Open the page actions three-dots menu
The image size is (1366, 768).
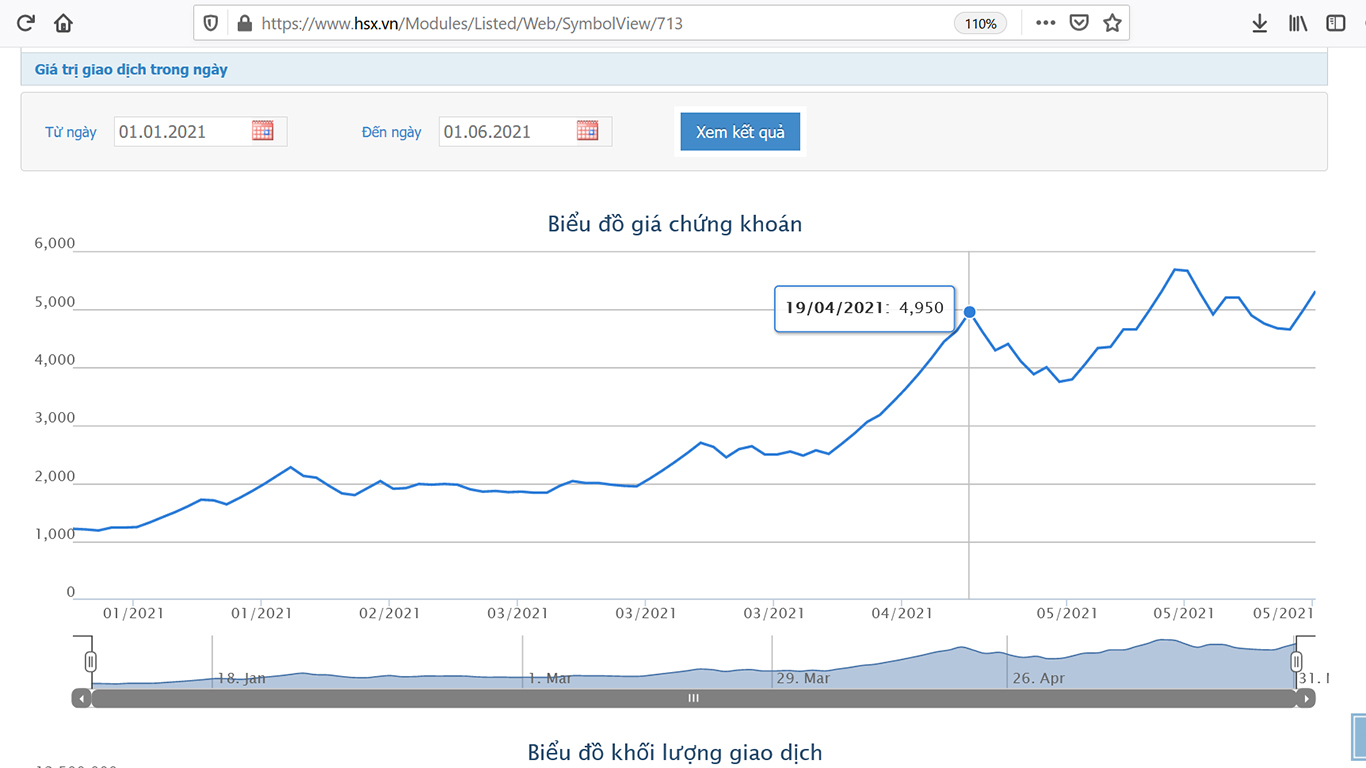point(1045,23)
